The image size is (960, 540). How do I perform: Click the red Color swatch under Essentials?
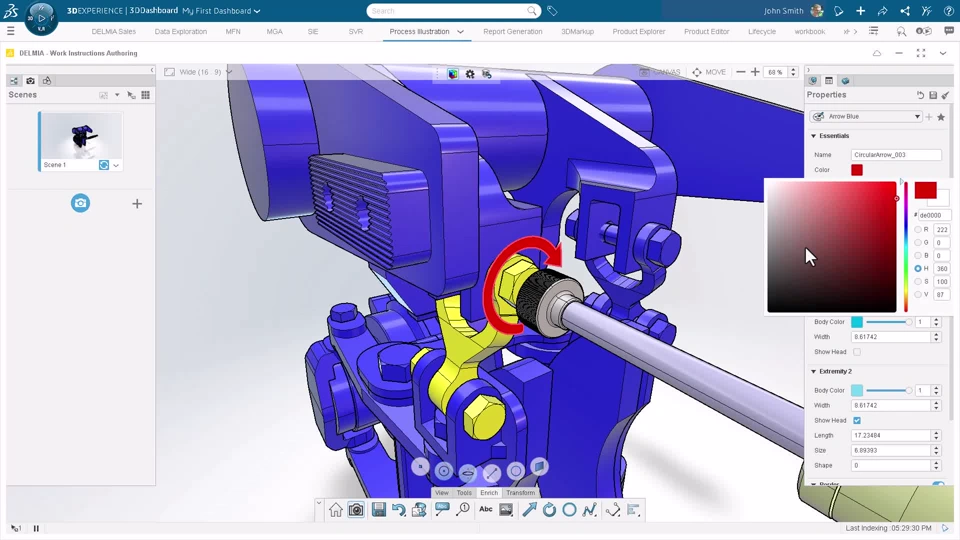coord(857,170)
